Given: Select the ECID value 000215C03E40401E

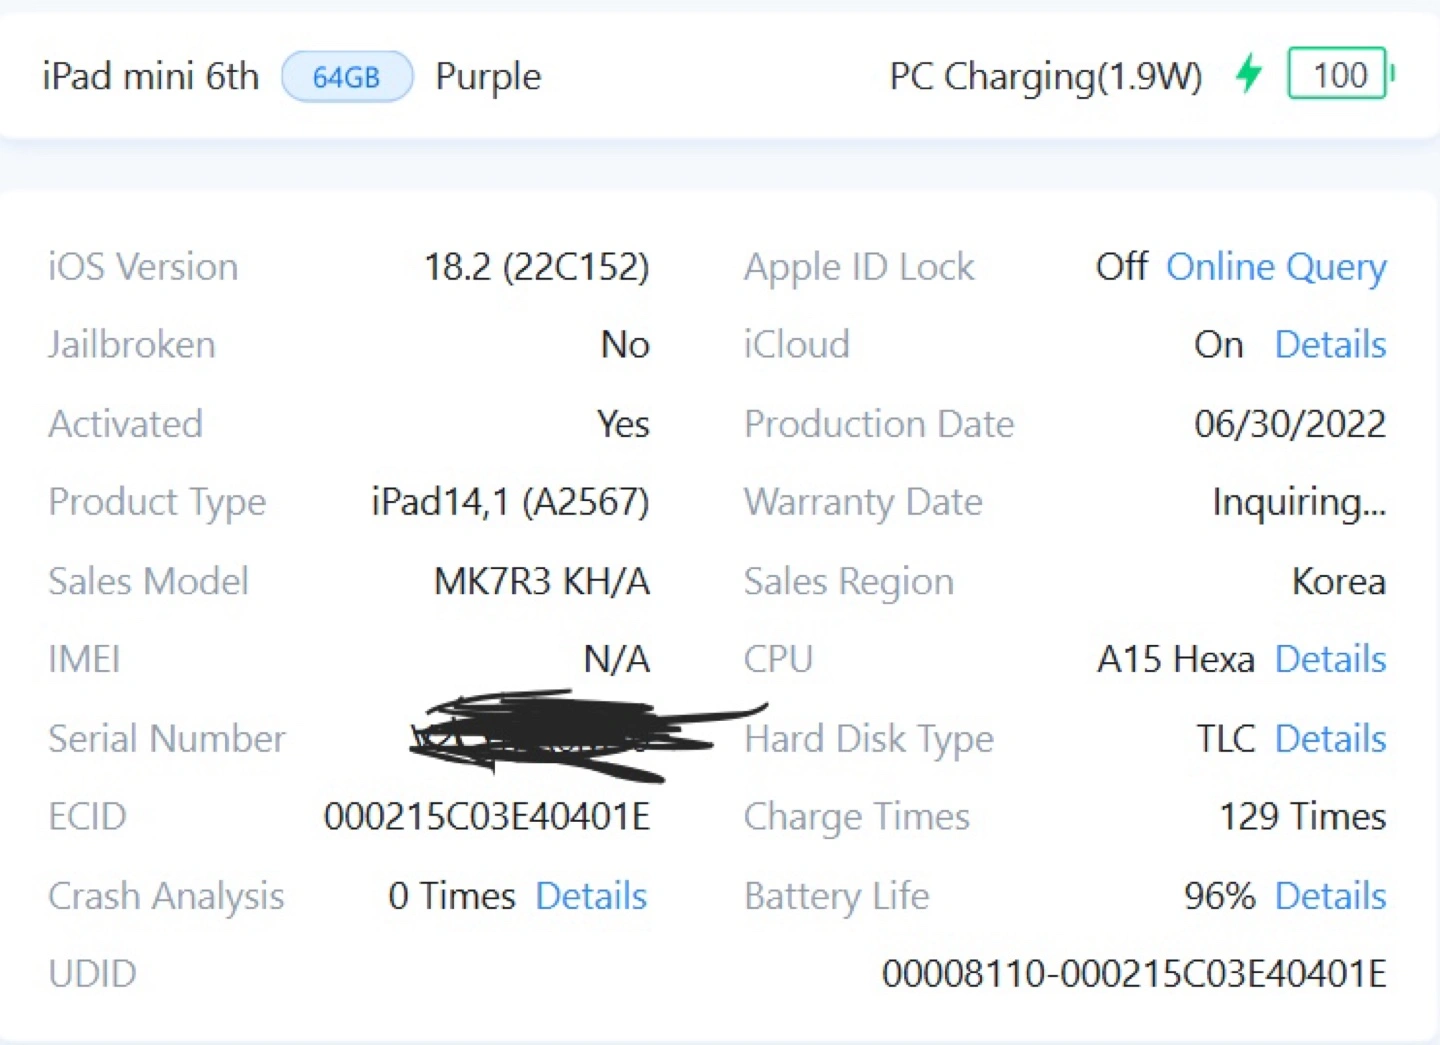Looking at the screenshot, I should point(487,817).
